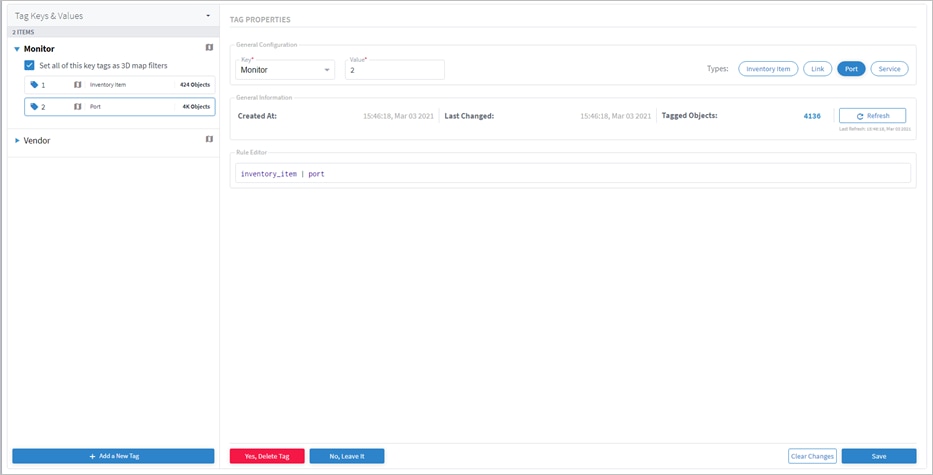Screen dimensions: 933x475
Task: Click the Vendor key label
Action: pos(37,140)
